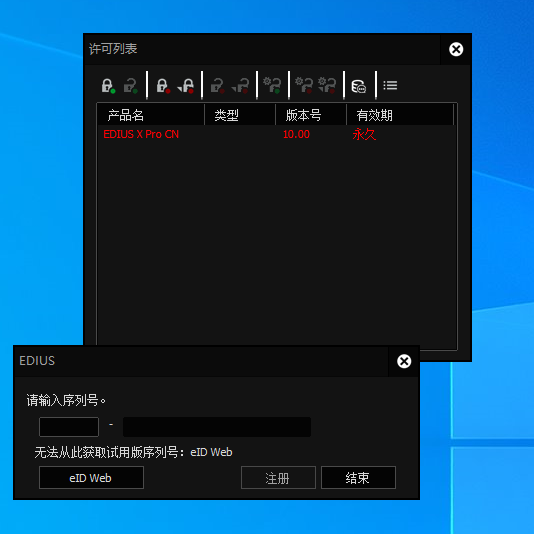Click the dimmed open padlock with red dot and arrow
Image resolution: width=534 pixels, height=534 pixels.
[x=240, y=85]
